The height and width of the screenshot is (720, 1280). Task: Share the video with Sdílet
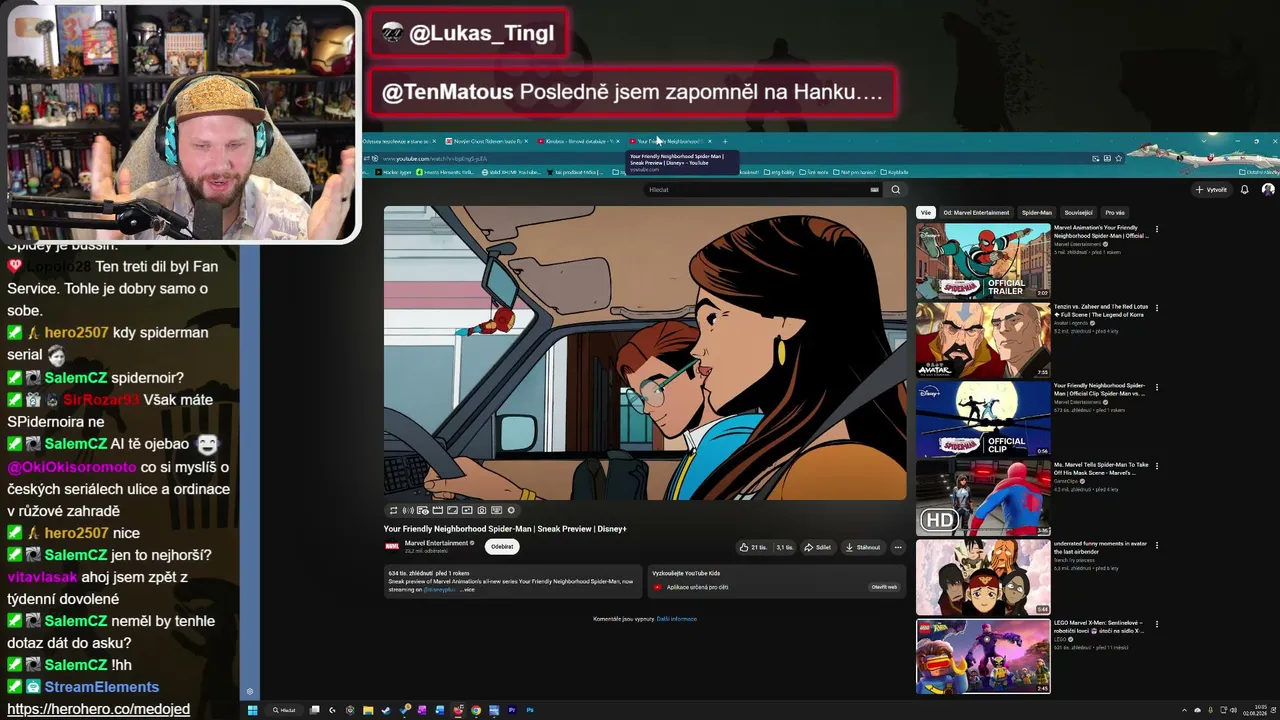click(818, 547)
